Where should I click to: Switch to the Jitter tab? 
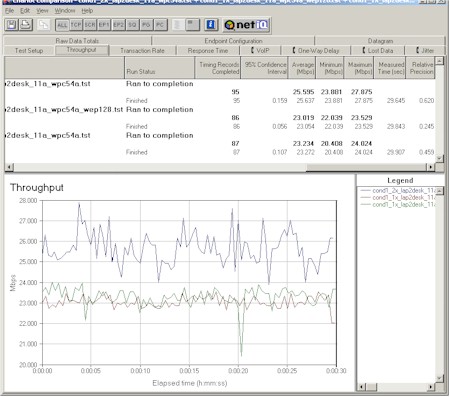[x=425, y=50]
